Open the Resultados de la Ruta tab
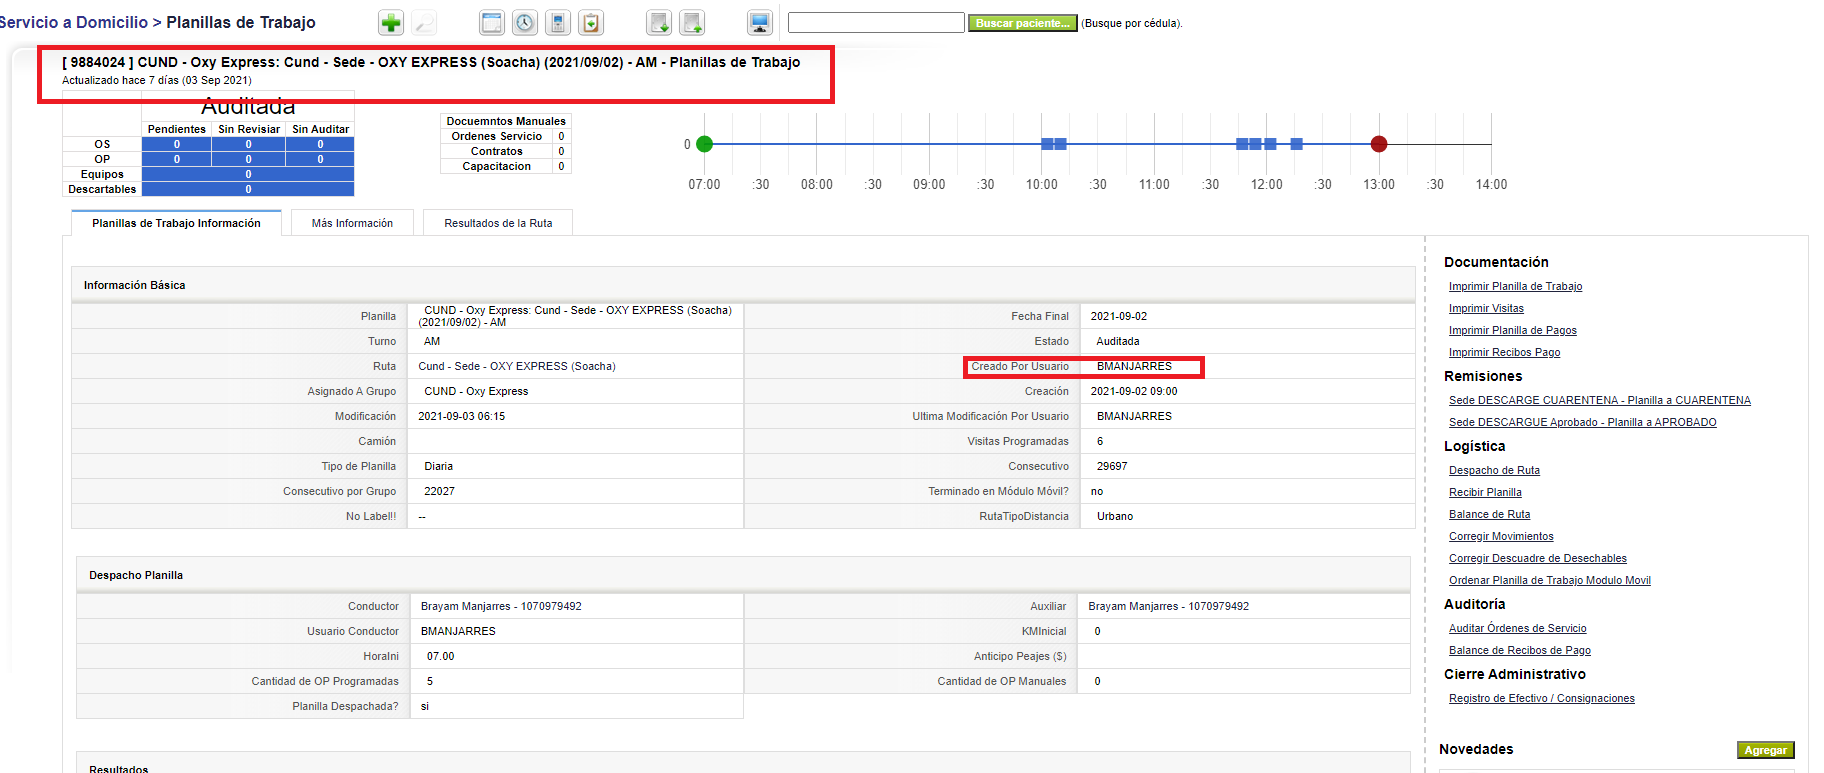This screenshot has width=1824, height=773. (498, 223)
